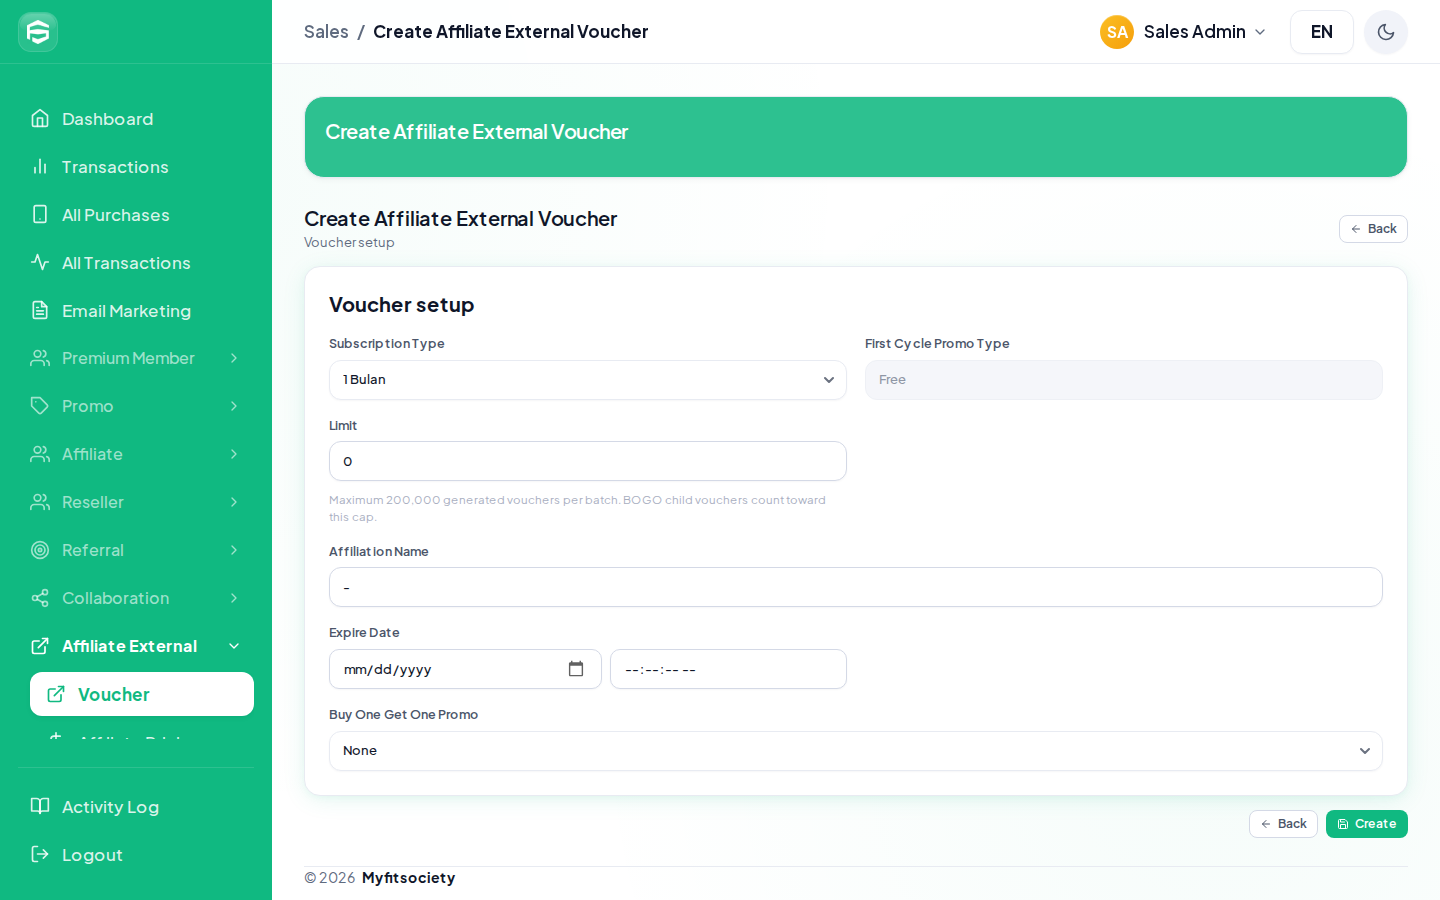
Task: Toggle dark mode with the moon button
Action: [x=1386, y=32]
